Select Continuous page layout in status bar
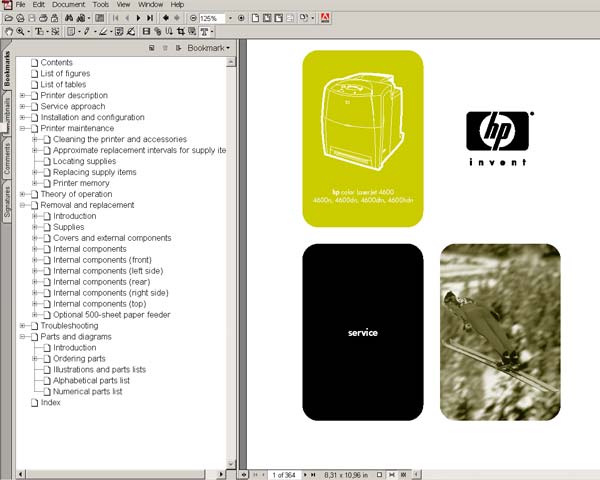This screenshot has width=600, height=480. tap(391, 475)
